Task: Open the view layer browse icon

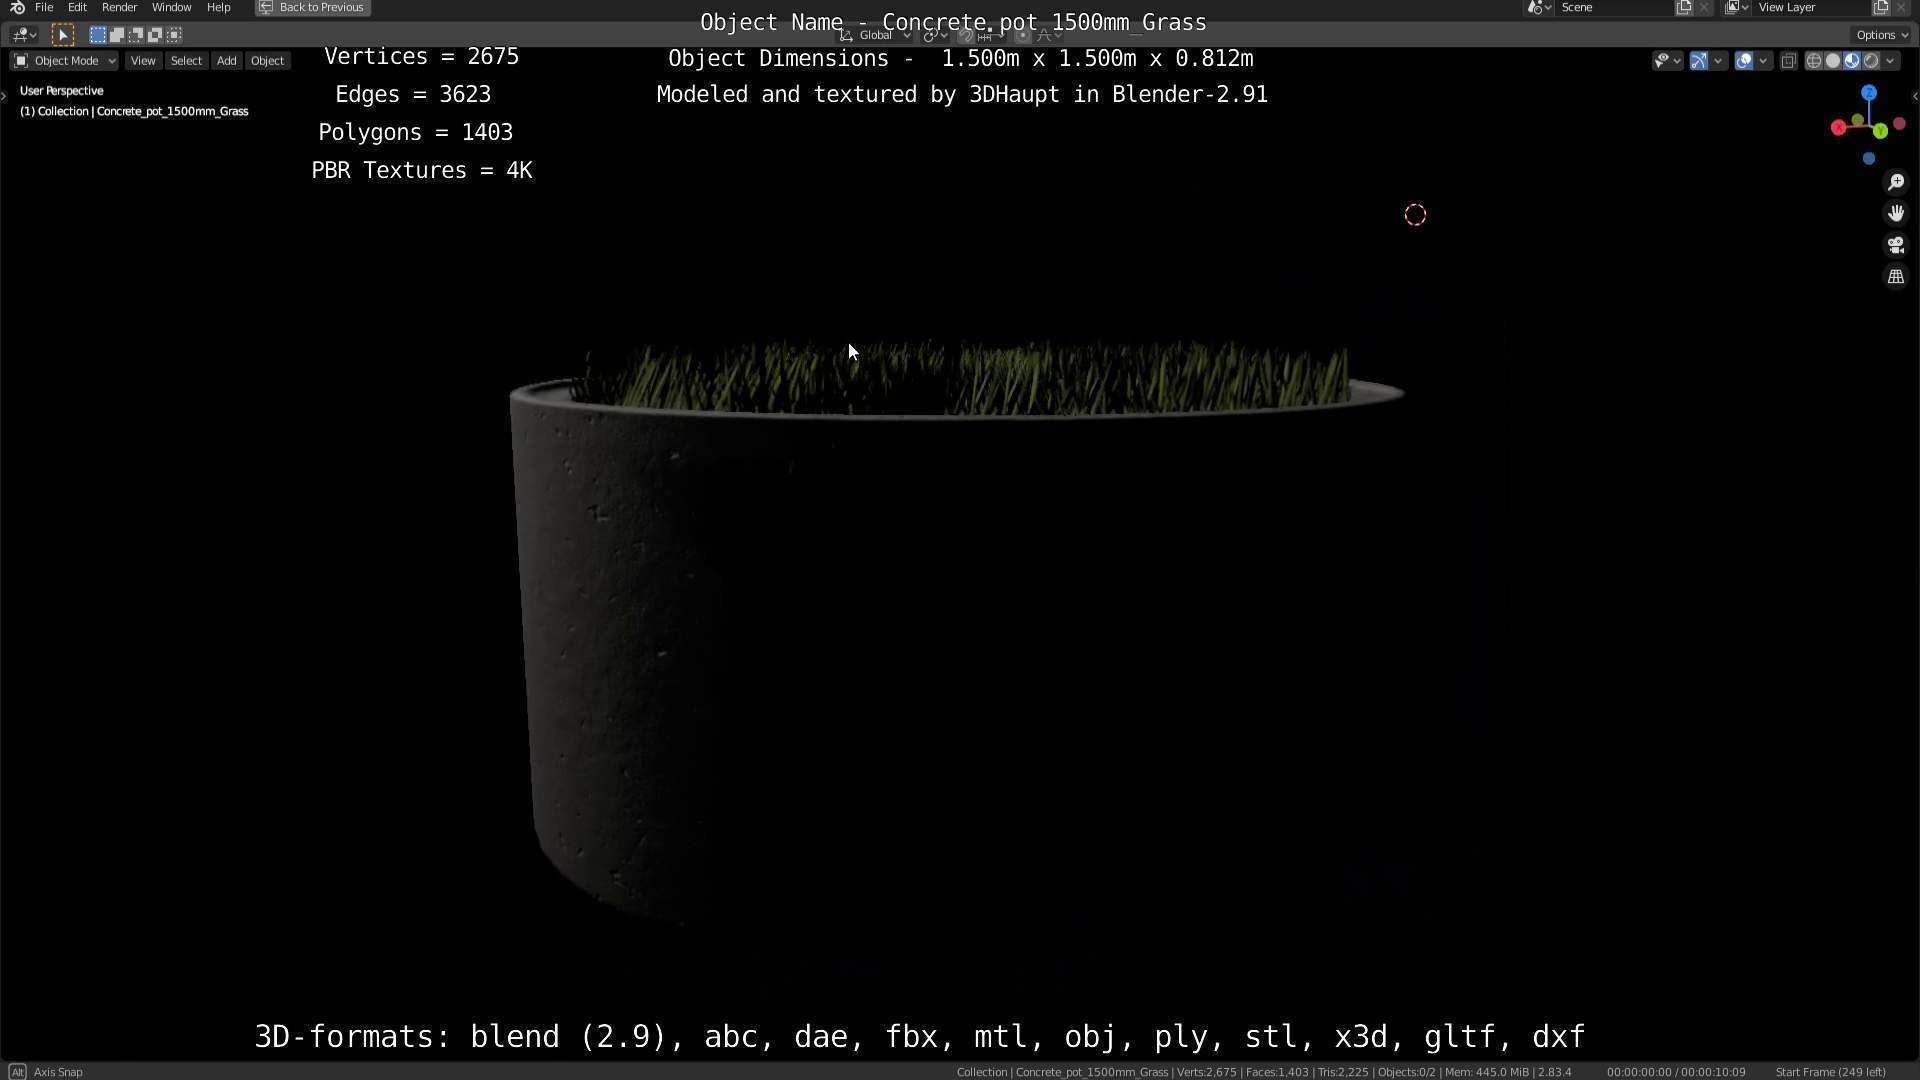Action: [1736, 7]
